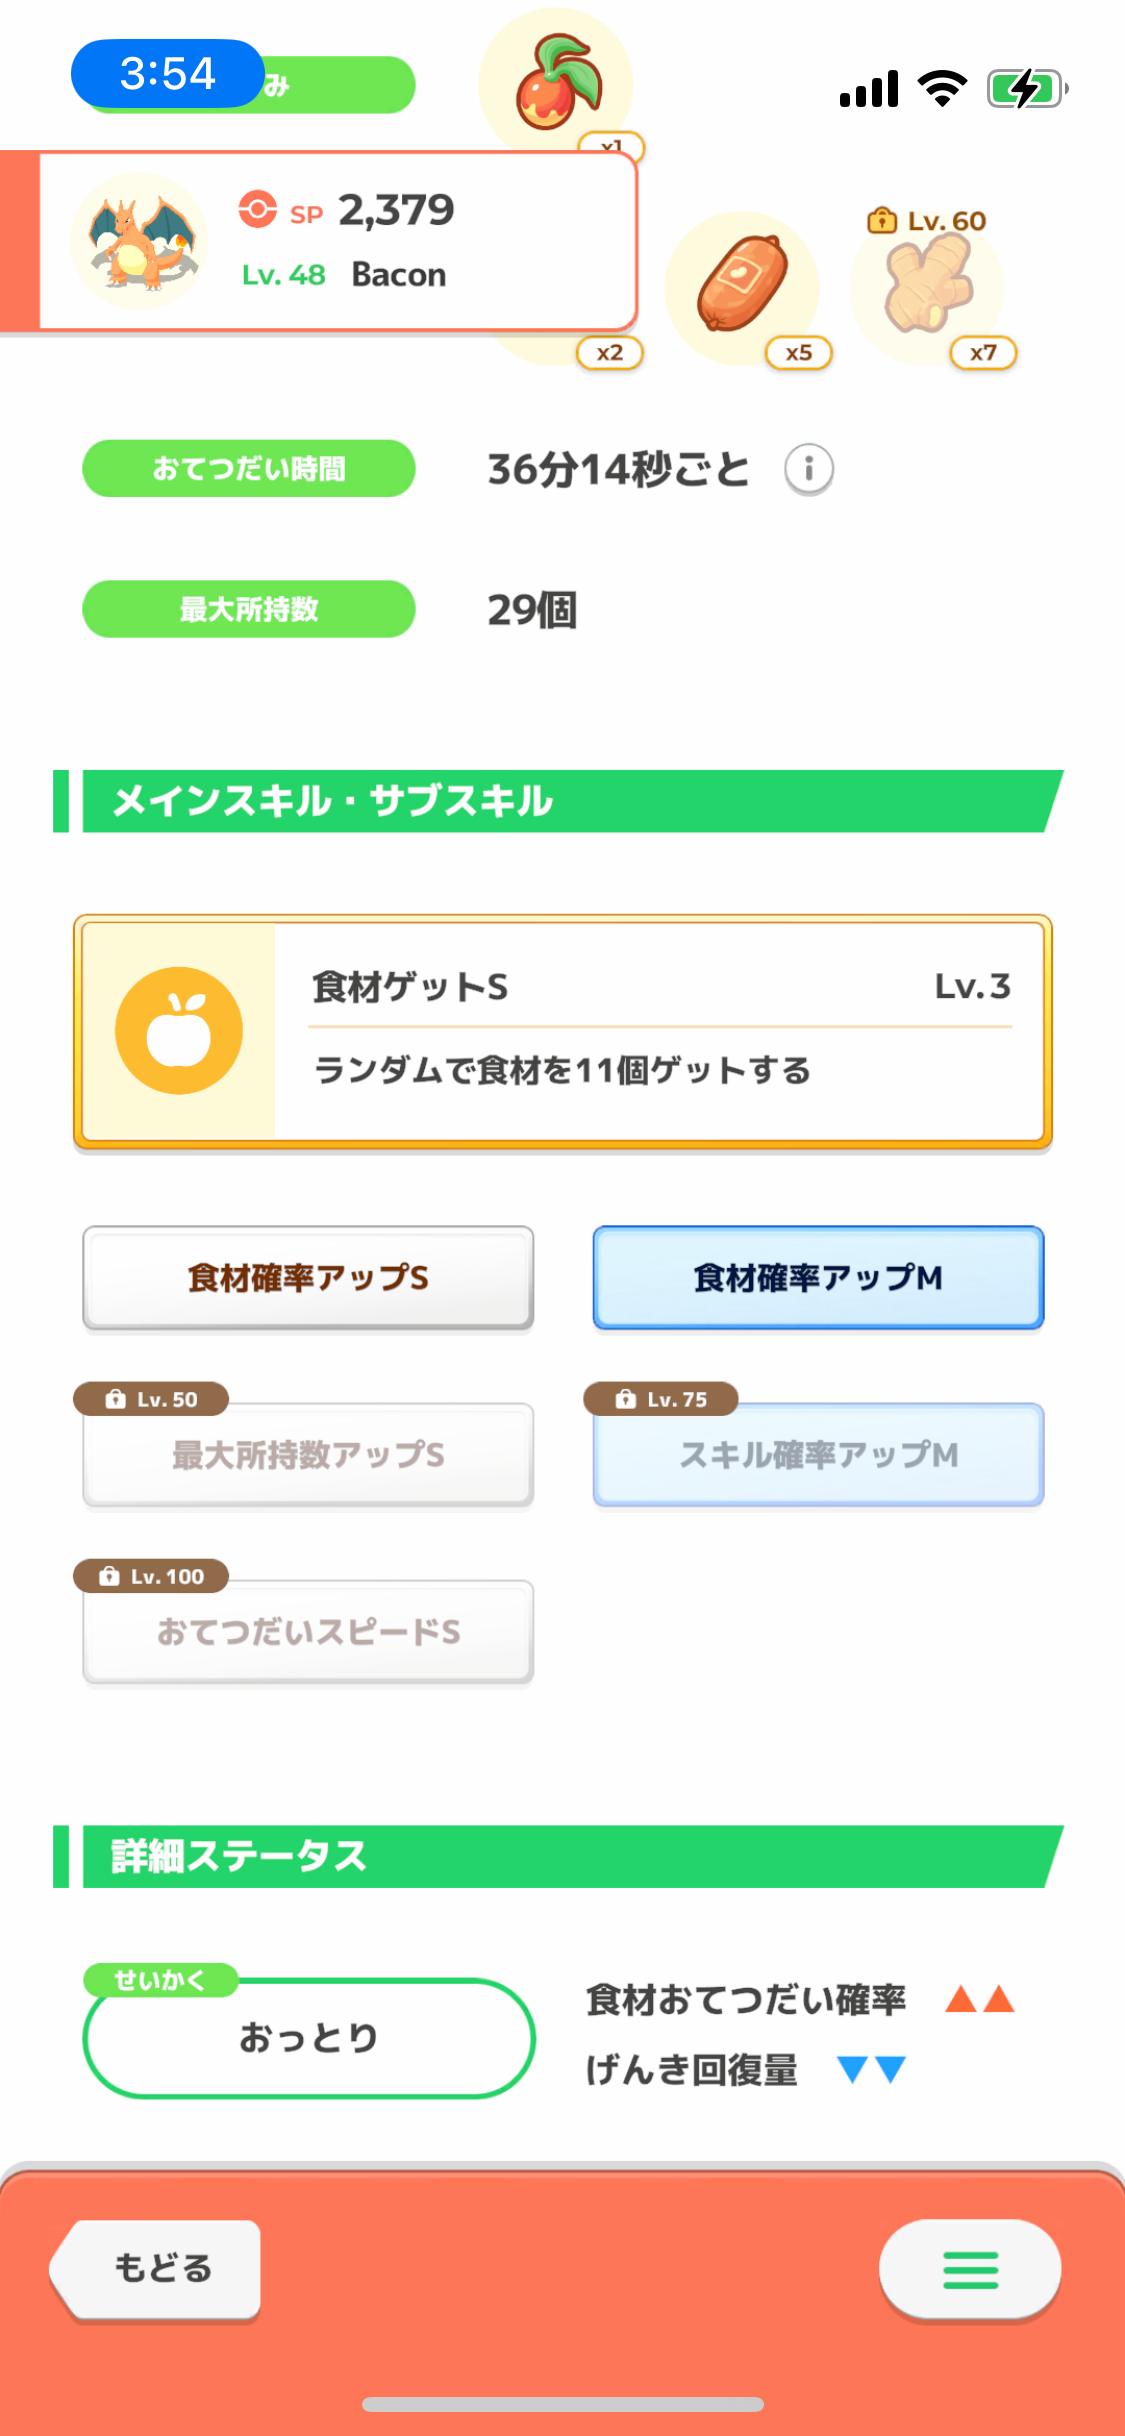Select the 食材確率アップM sub skill
Image resolution: width=1125 pixels, height=2436 pixels.
pos(818,1278)
